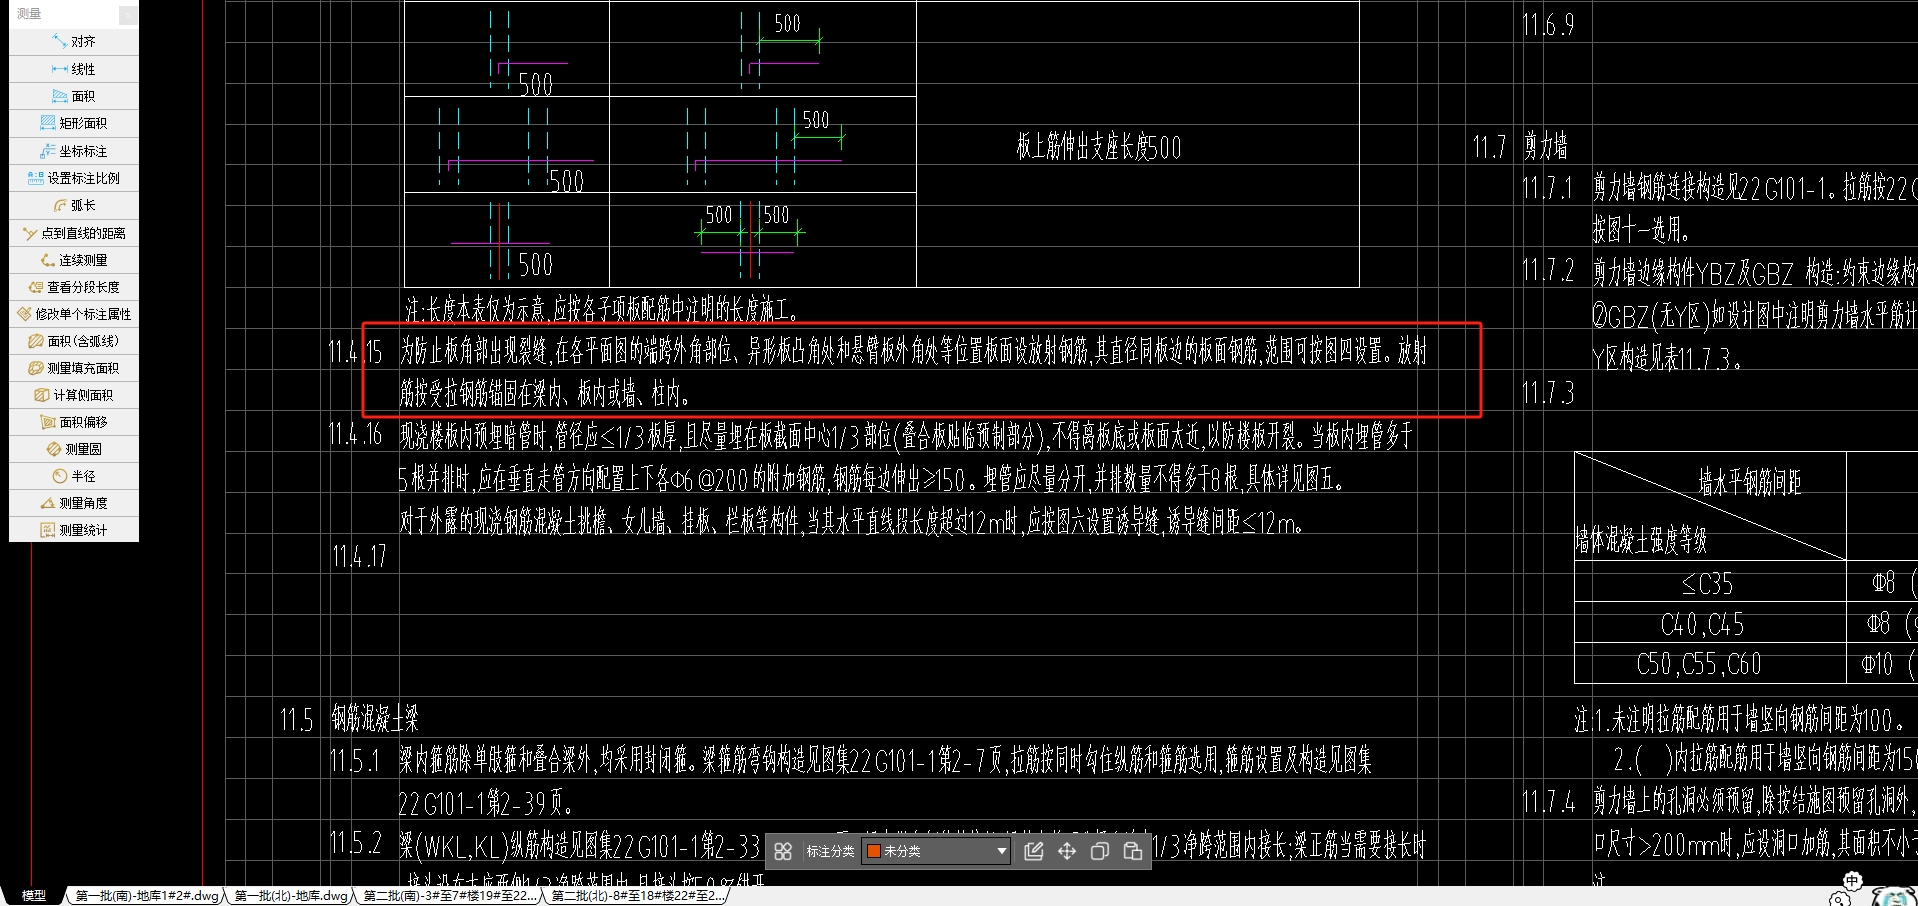1918x906 pixels.
Task: Select the 测量角度 angle measurement tool
Action: 74,503
